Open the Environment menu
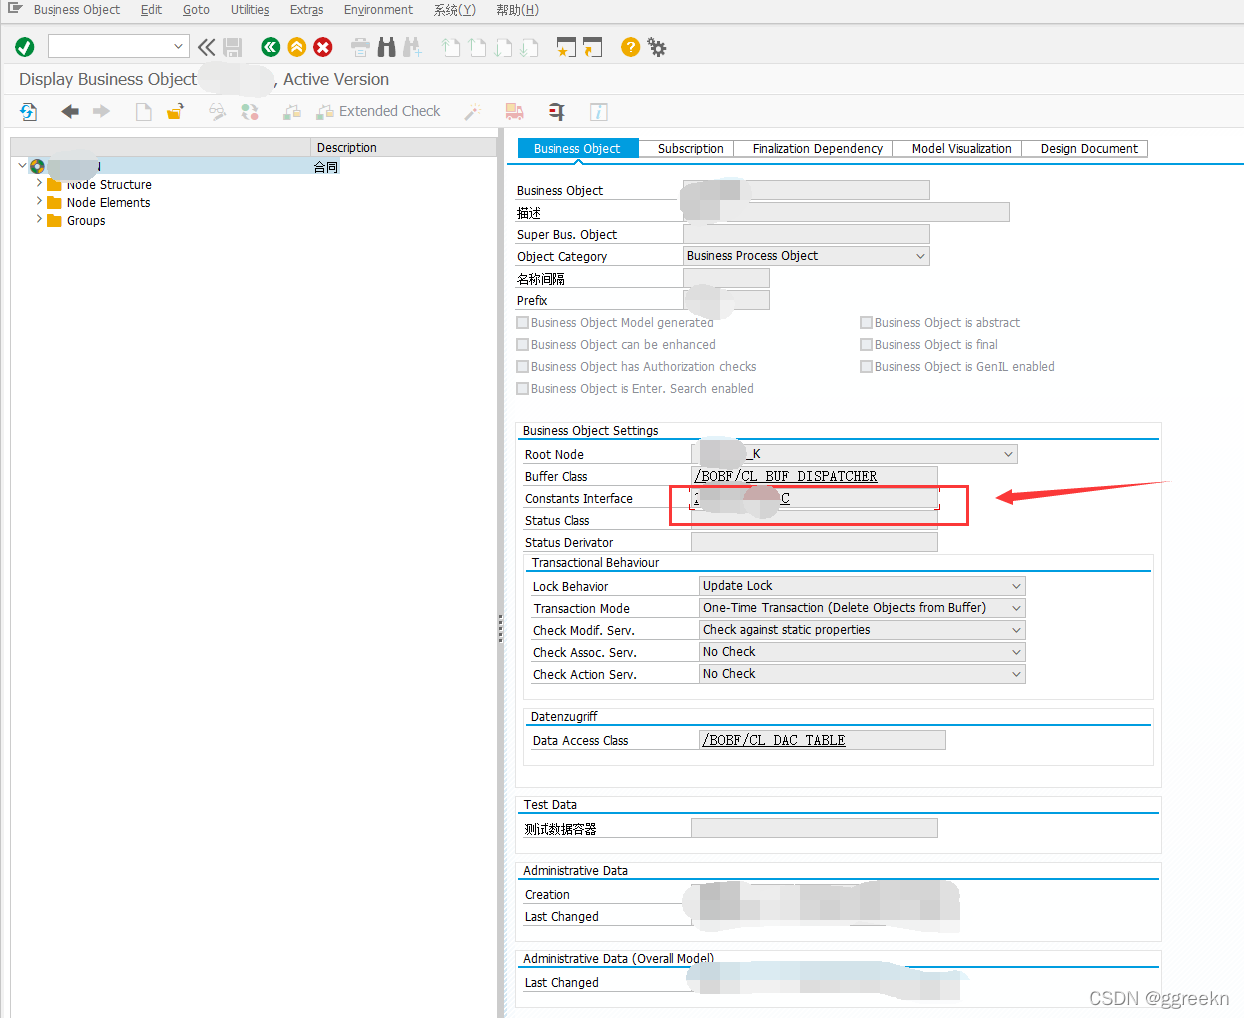This screenshot has height=1018, width=1244. 378,9
